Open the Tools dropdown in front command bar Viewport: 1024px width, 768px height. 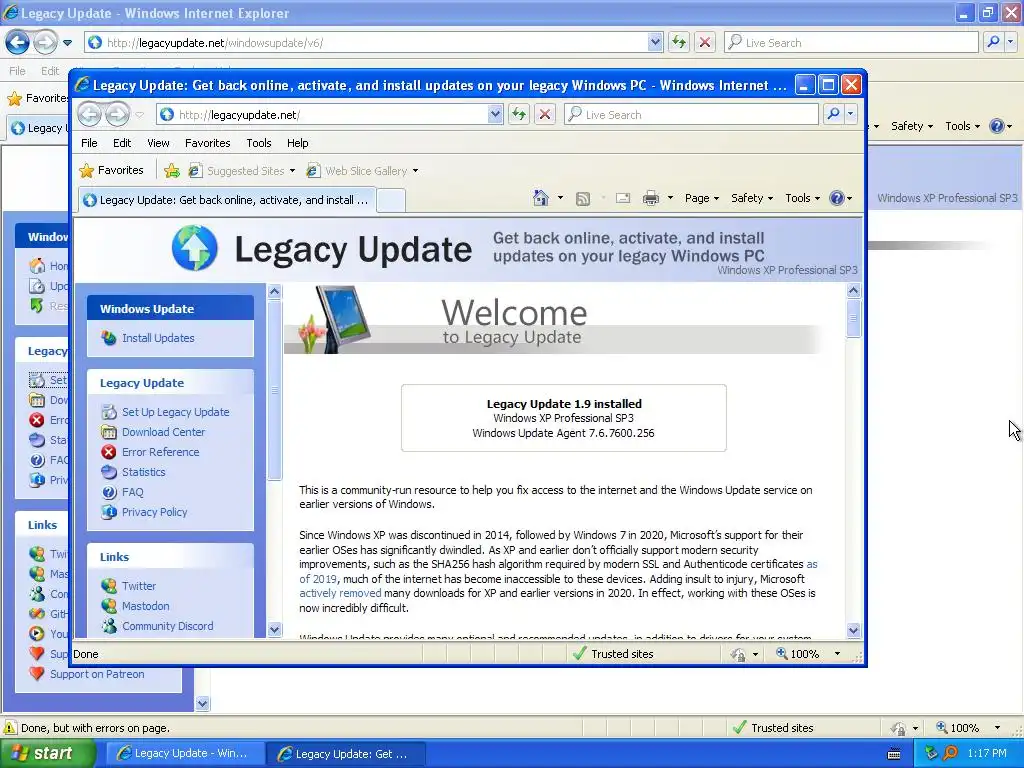tap(802, 198)
